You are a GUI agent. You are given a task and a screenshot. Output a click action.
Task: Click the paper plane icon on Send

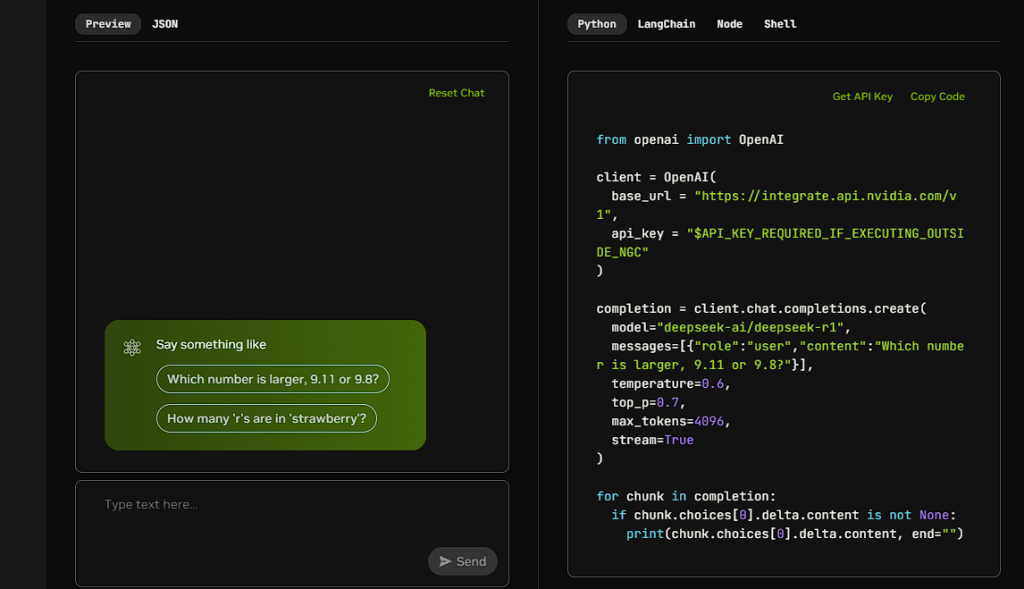coord(445,562)
